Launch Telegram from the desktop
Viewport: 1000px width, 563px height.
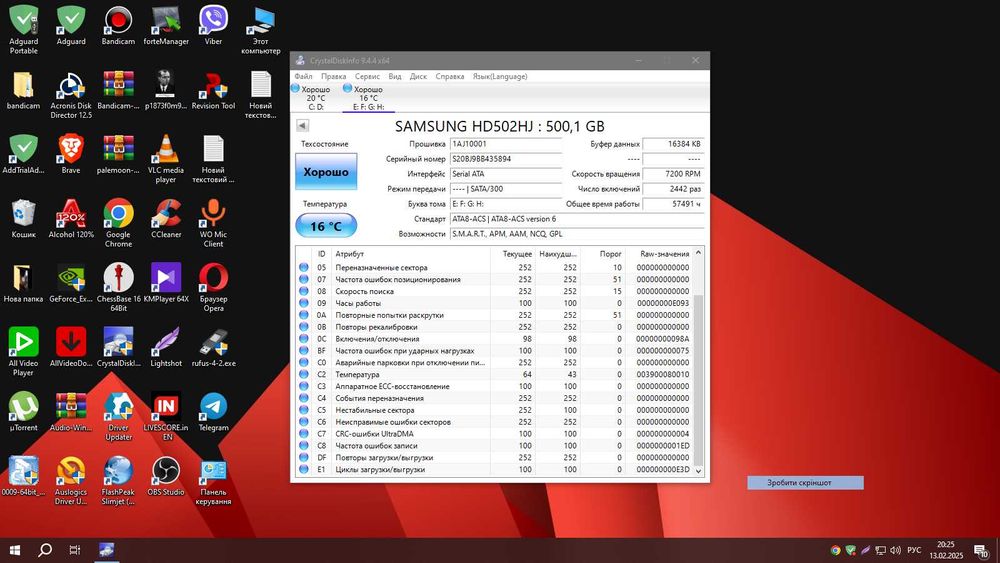click(213, 412)
